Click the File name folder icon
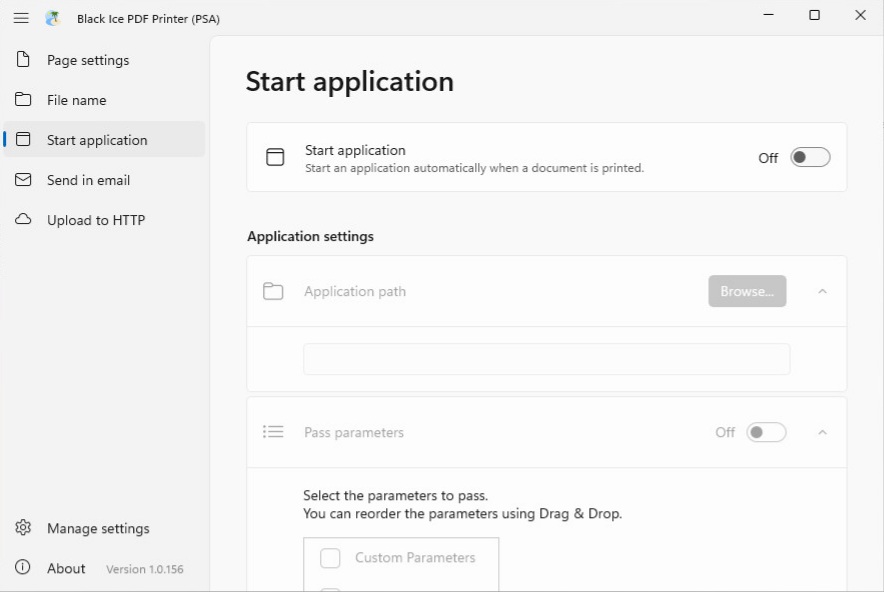Image resolution: width=884 pixels, height=592 pixels. pos(23,99)
